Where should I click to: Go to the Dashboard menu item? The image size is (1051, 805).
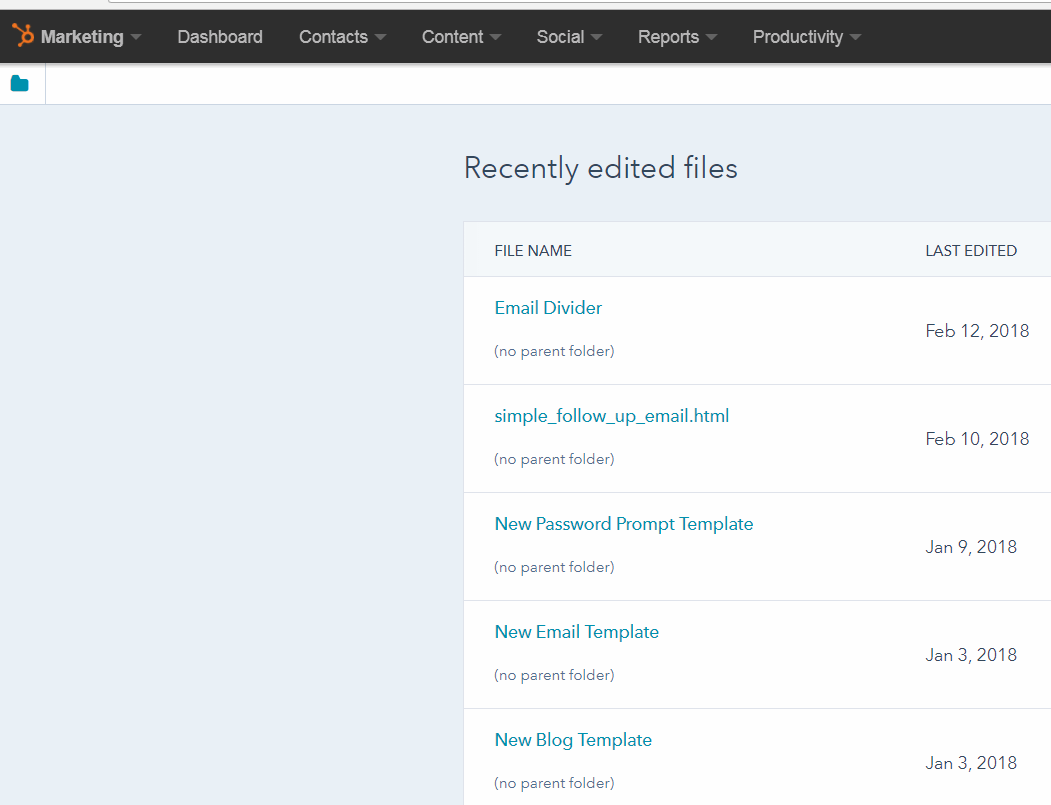click(220, 37)
